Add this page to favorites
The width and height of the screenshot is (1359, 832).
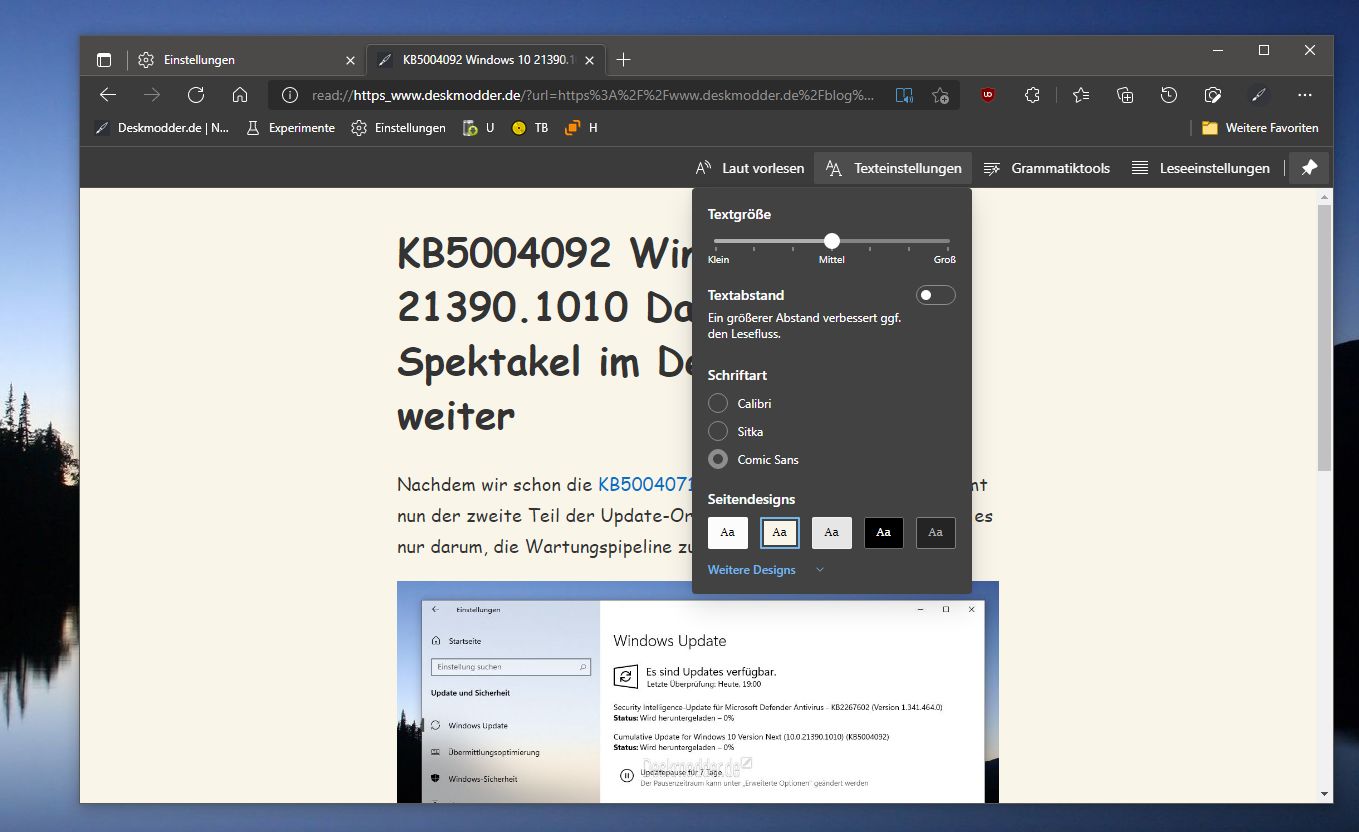(940, 96)
